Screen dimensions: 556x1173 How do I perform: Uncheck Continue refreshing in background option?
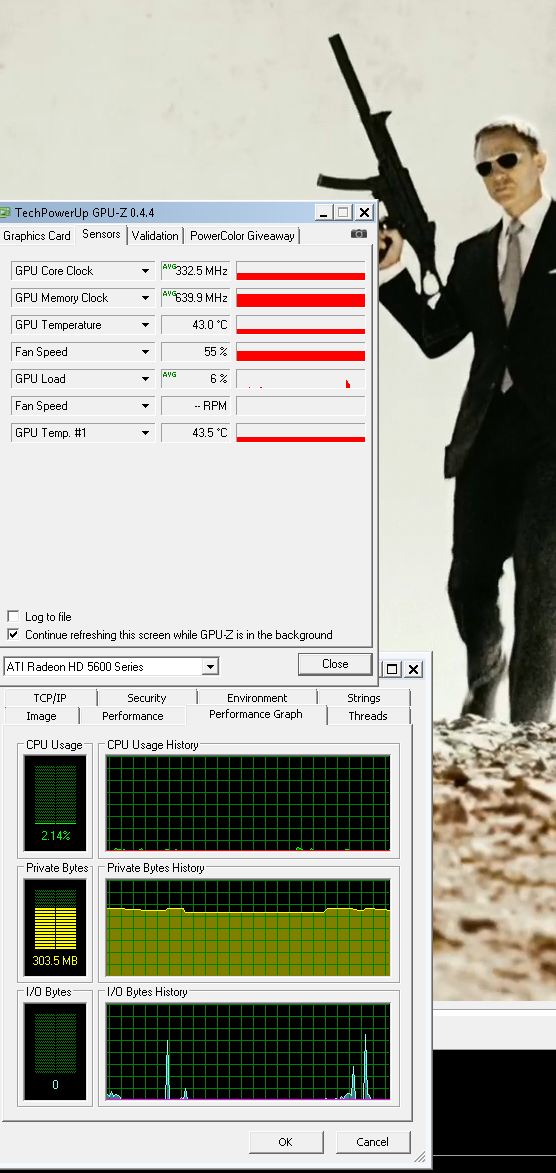[13, 634]
